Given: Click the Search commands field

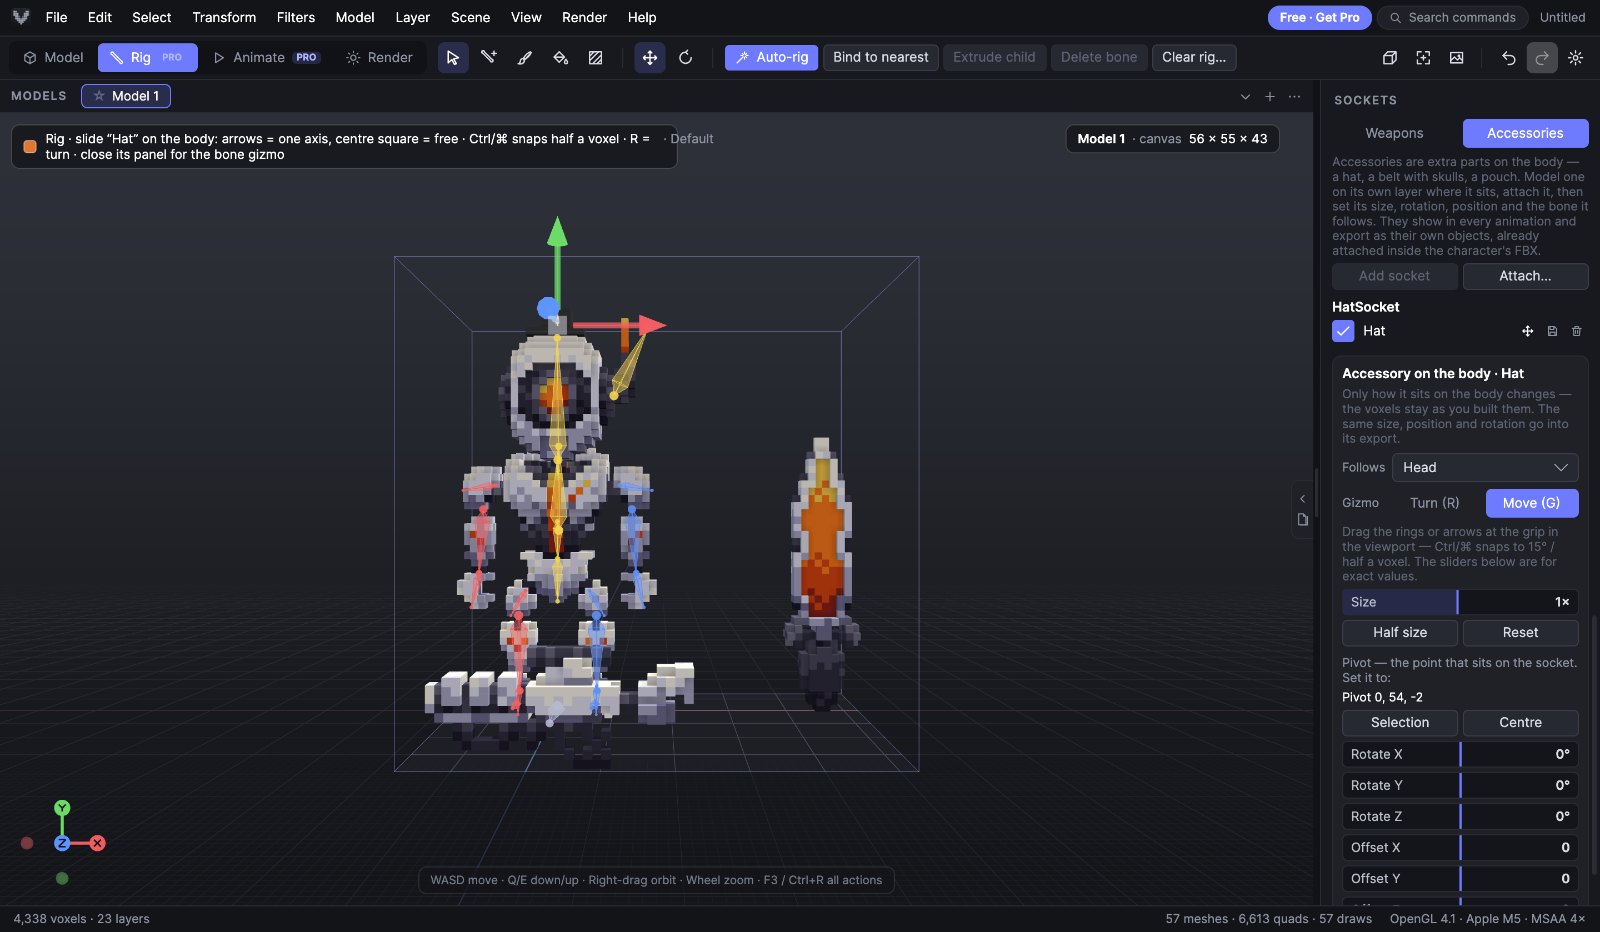Looking at the screenshot, I should point(1453,17).
